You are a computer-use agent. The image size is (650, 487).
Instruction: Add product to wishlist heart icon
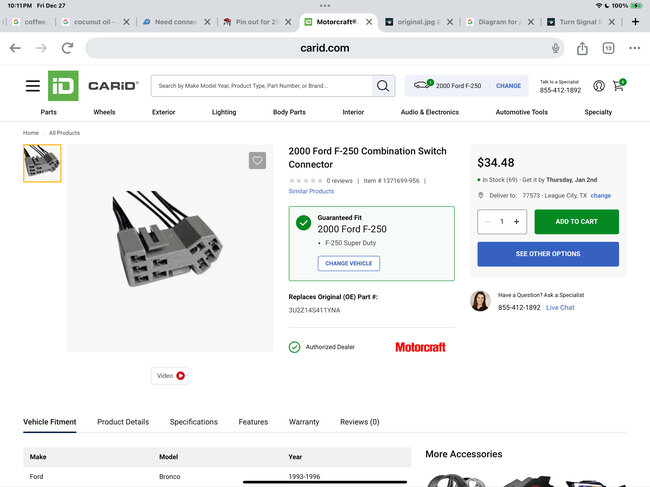(x=257, y=160)
